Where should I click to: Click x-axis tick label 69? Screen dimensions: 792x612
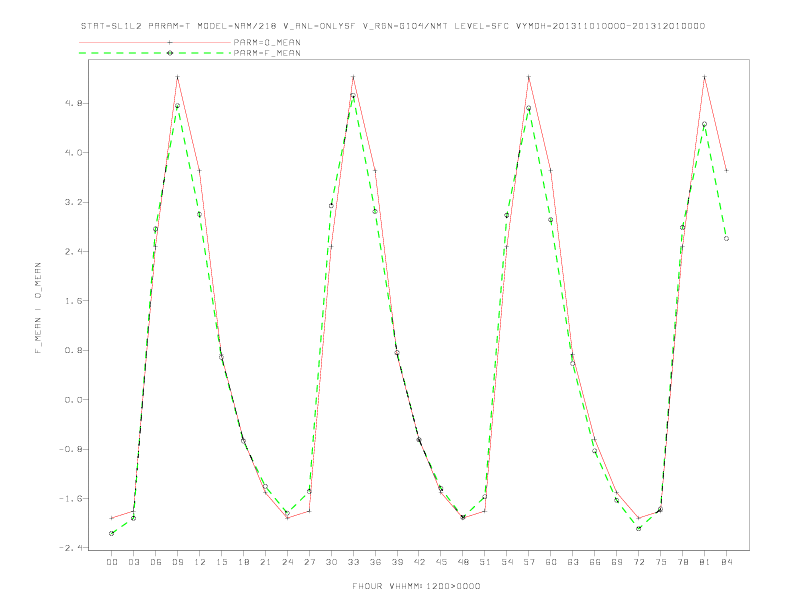(x=617, y=562)
